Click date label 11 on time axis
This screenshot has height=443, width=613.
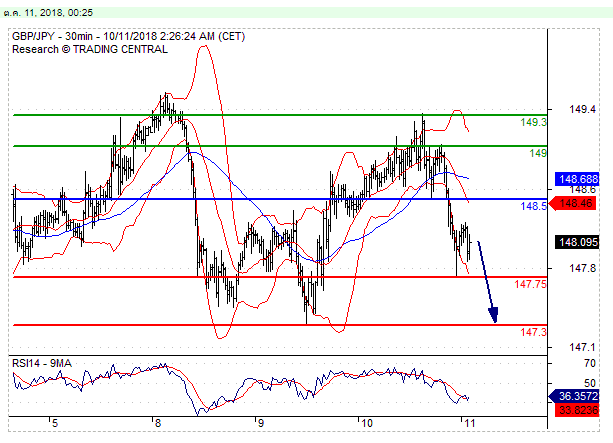(x=469, y=423)
